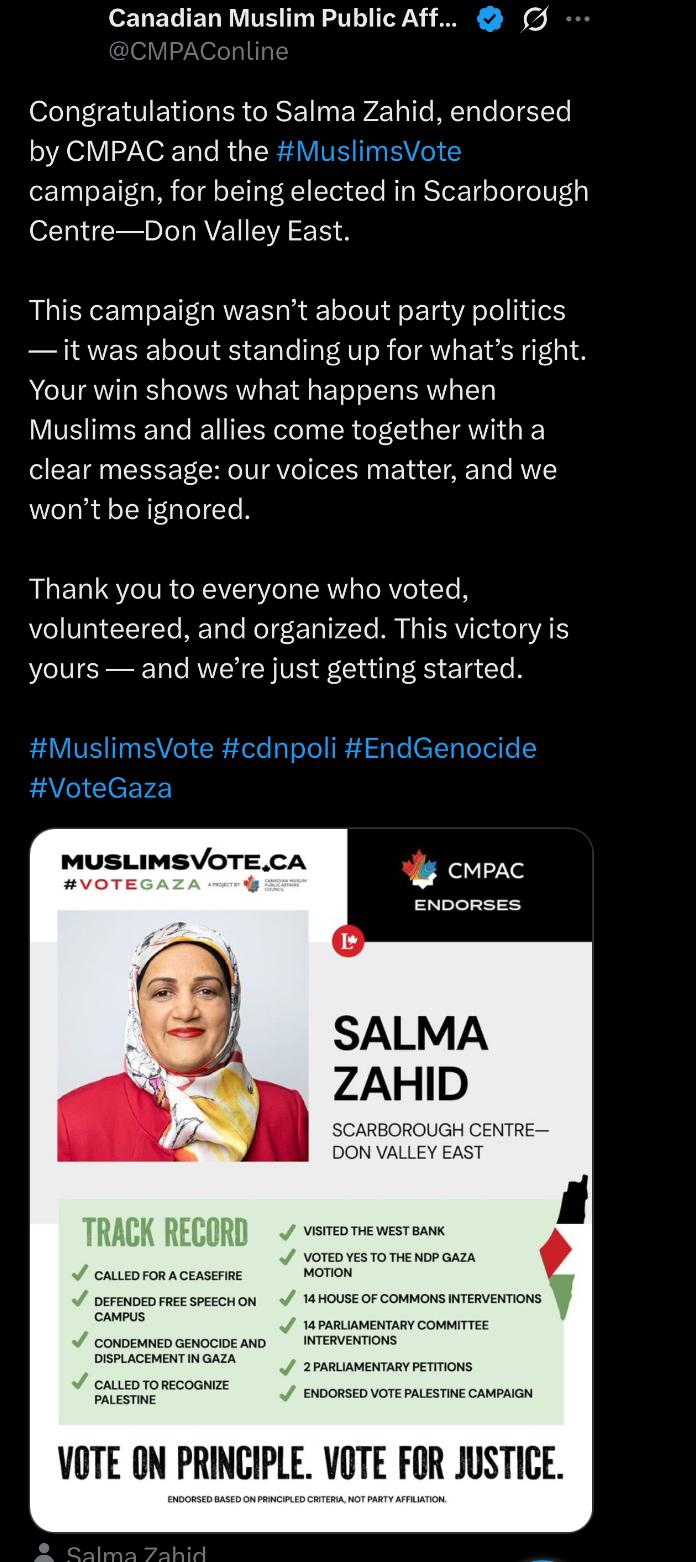The width and height of the screenshot is (696, 1562).
Task: Open tagged Salma Zahid link under image
Action: pos(136,1553)
